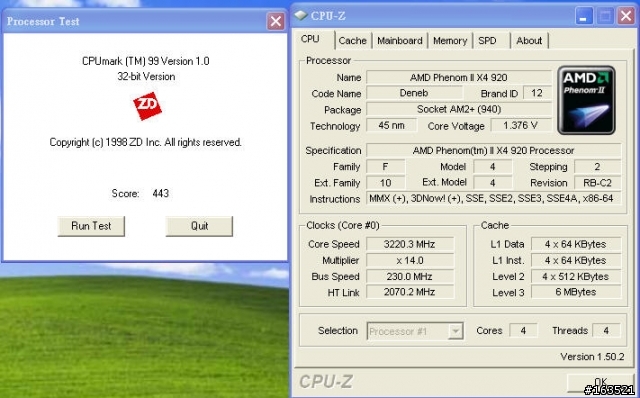Click the red ZD logo icon
The height and width of the screenshot is (398, 640).
(x=147, y=106)
